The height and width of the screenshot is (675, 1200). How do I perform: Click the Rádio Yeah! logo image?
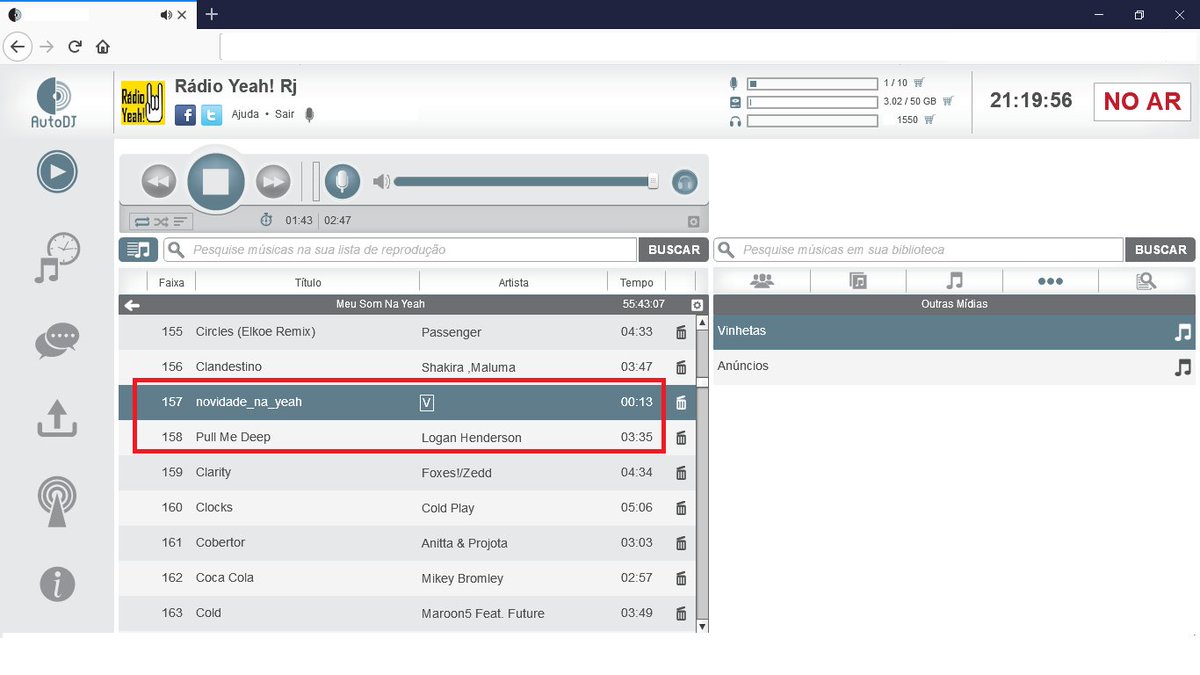(143, 103)
